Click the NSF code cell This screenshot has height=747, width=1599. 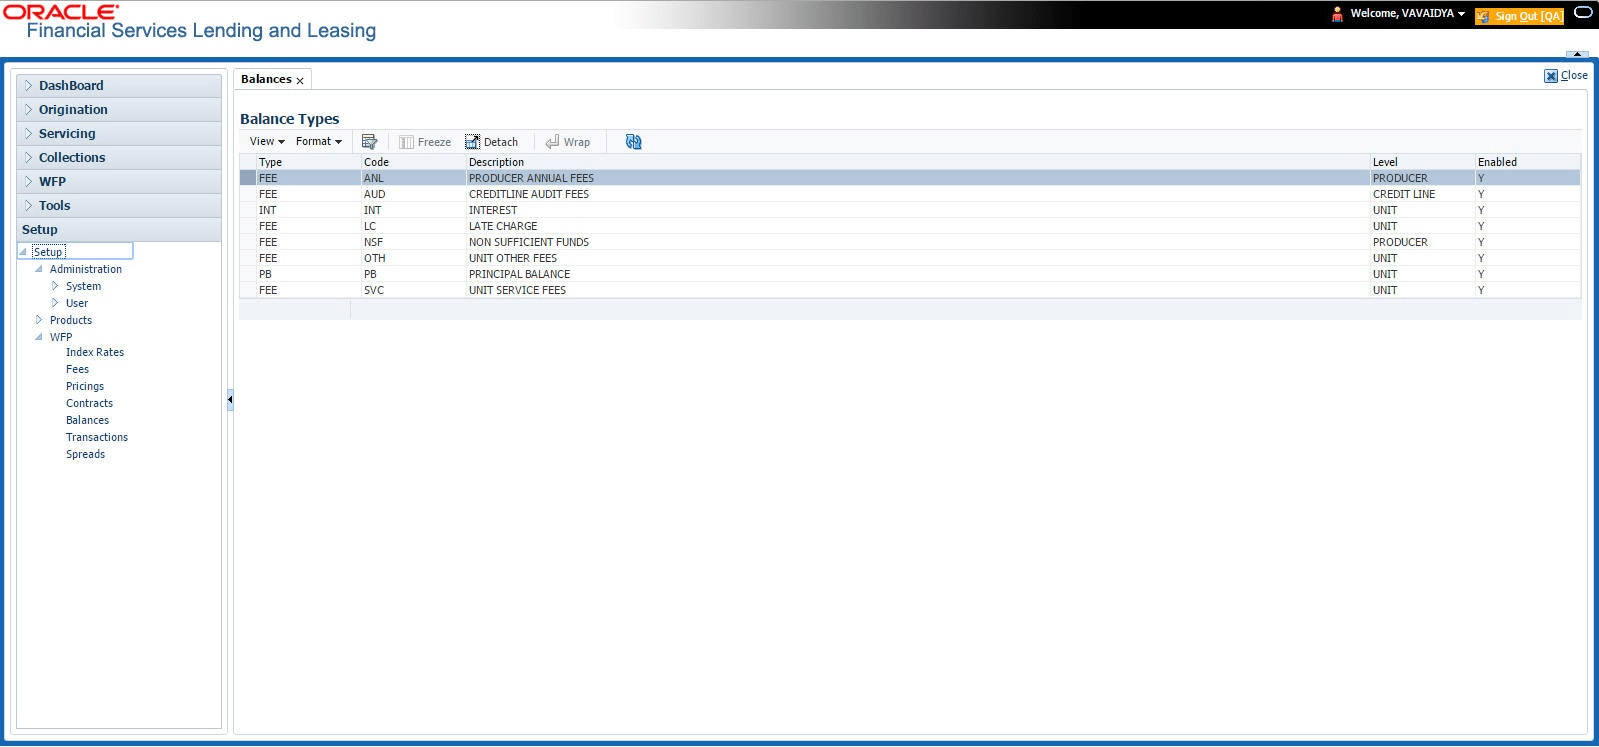click(413, 242)
